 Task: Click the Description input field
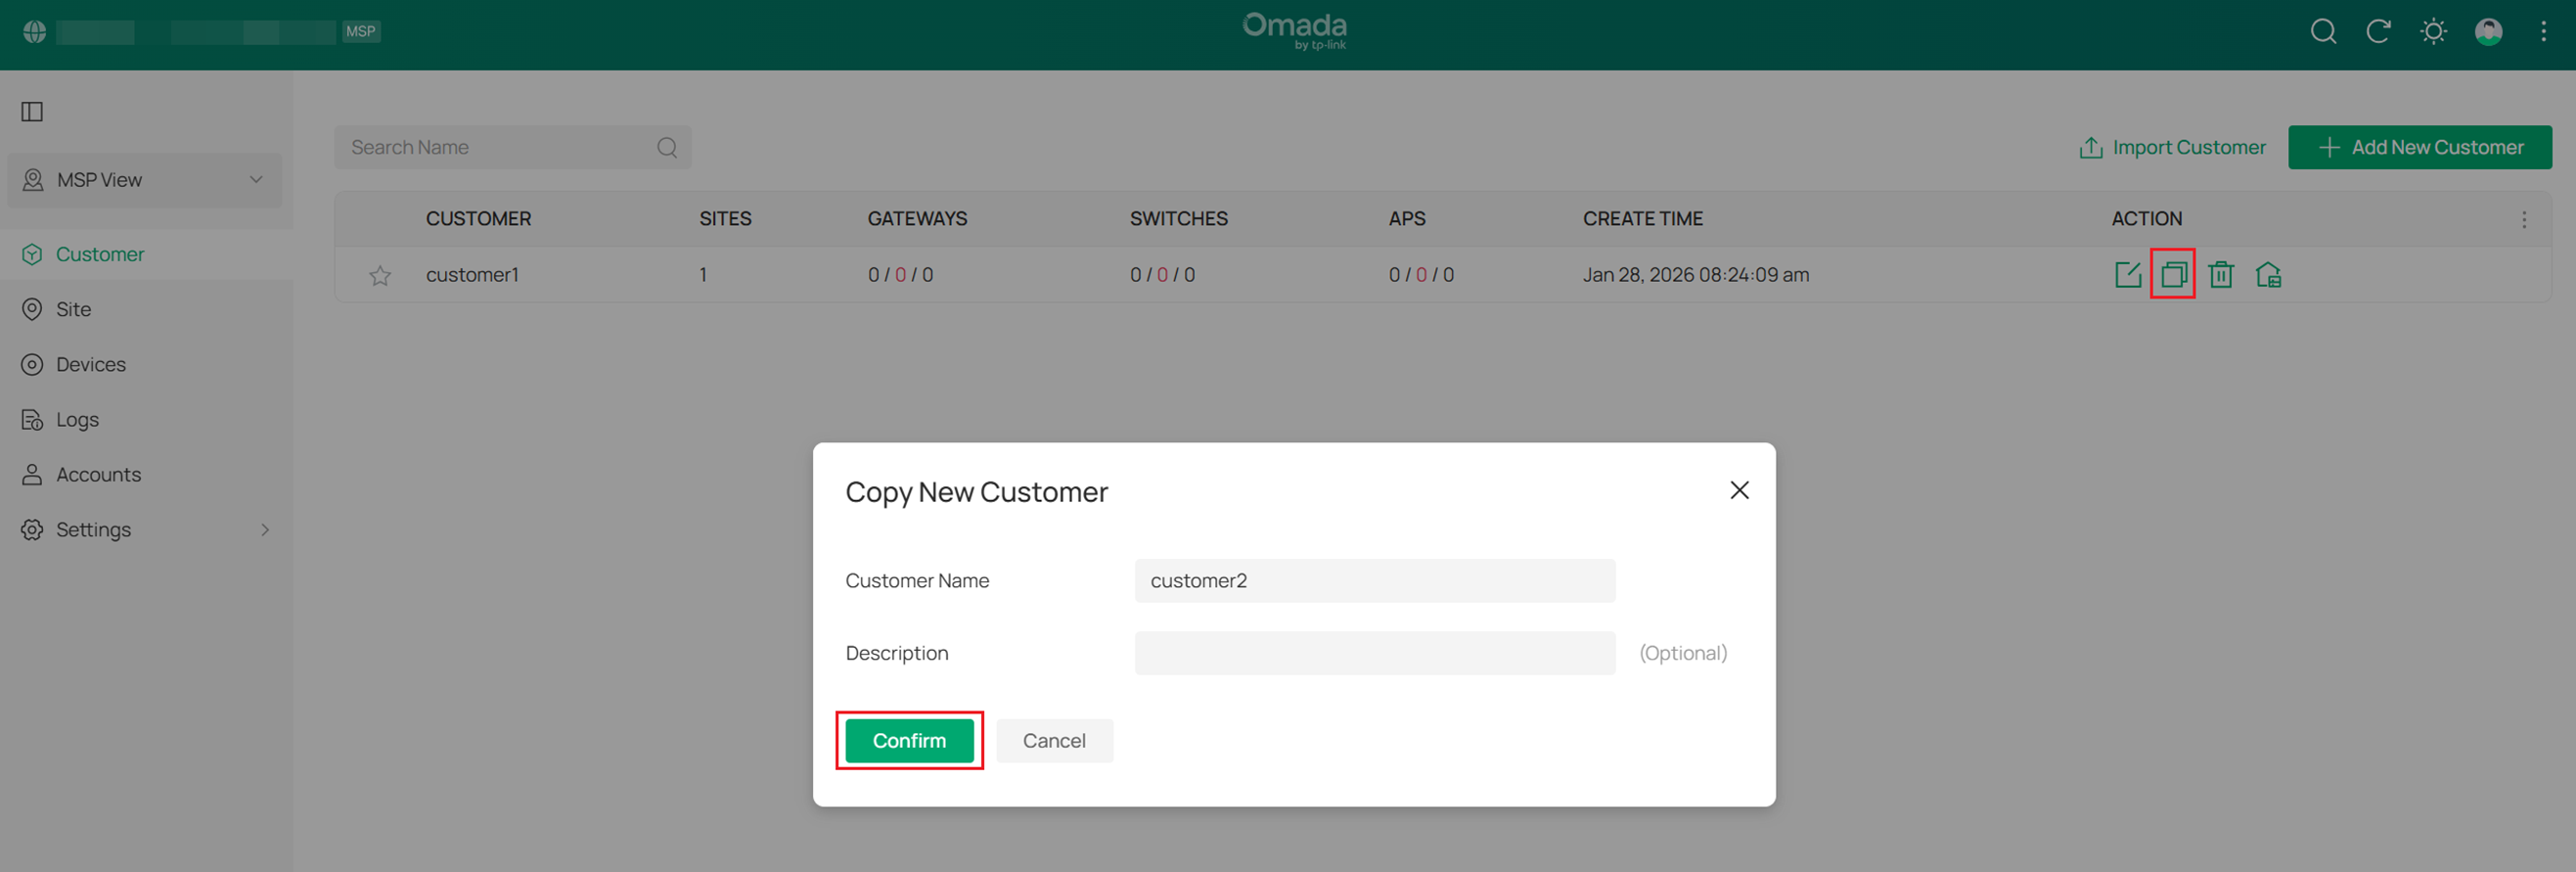point(1374,653)
